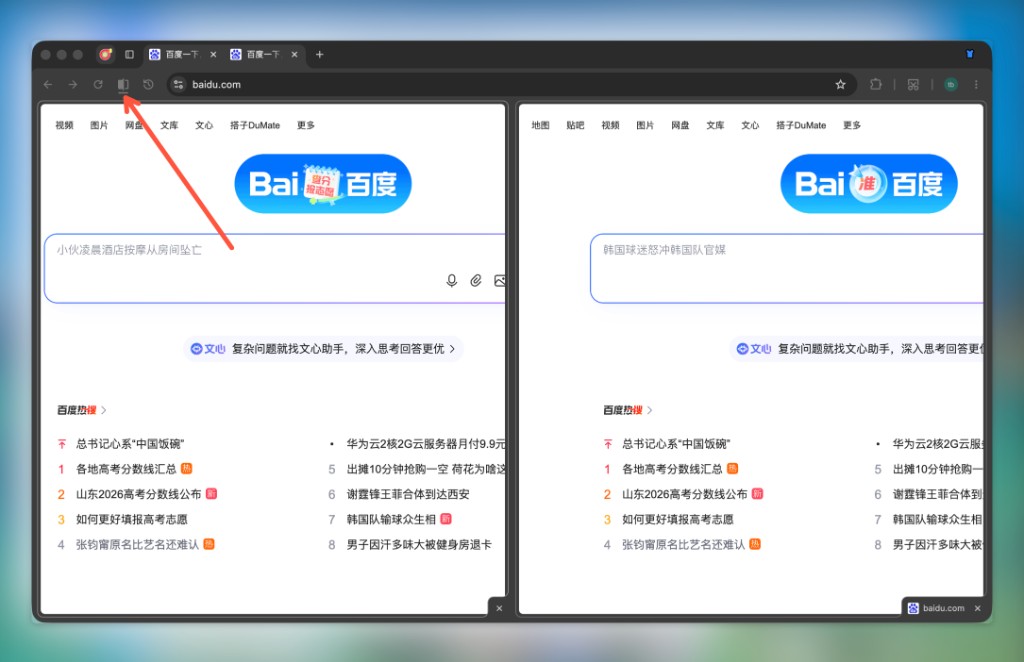Close the first 百度一下 tab

pos(213,54)
